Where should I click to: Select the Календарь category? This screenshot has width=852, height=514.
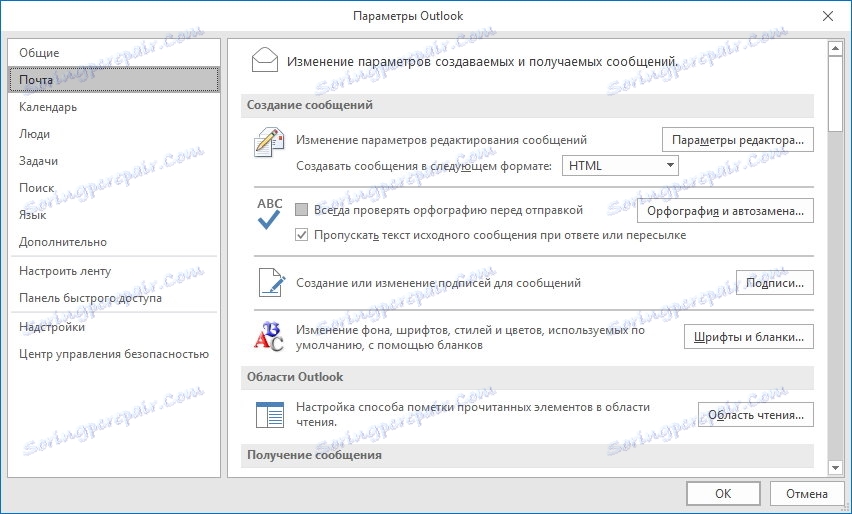[x=48, y=107]
